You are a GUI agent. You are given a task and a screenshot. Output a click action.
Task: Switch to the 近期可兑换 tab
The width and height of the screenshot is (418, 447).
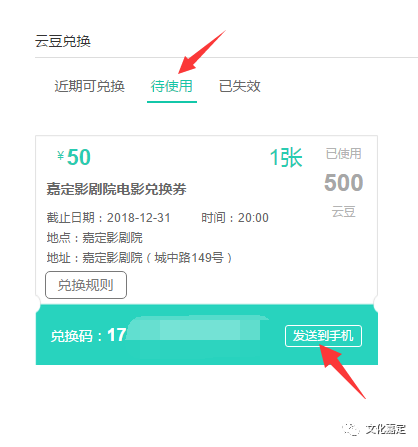pos(89,86)
